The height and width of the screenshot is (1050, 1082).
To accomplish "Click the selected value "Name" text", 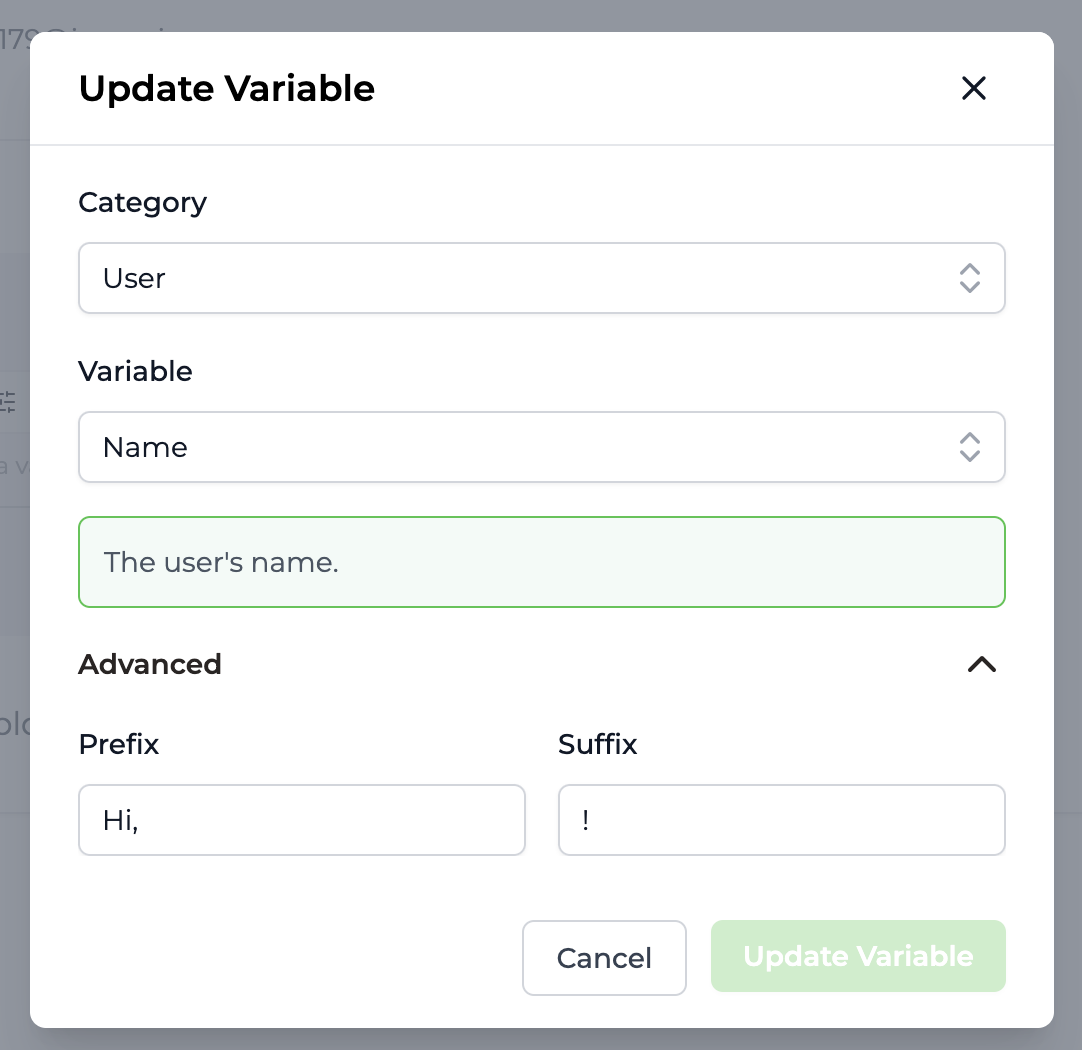I will (x=145, y=448).
